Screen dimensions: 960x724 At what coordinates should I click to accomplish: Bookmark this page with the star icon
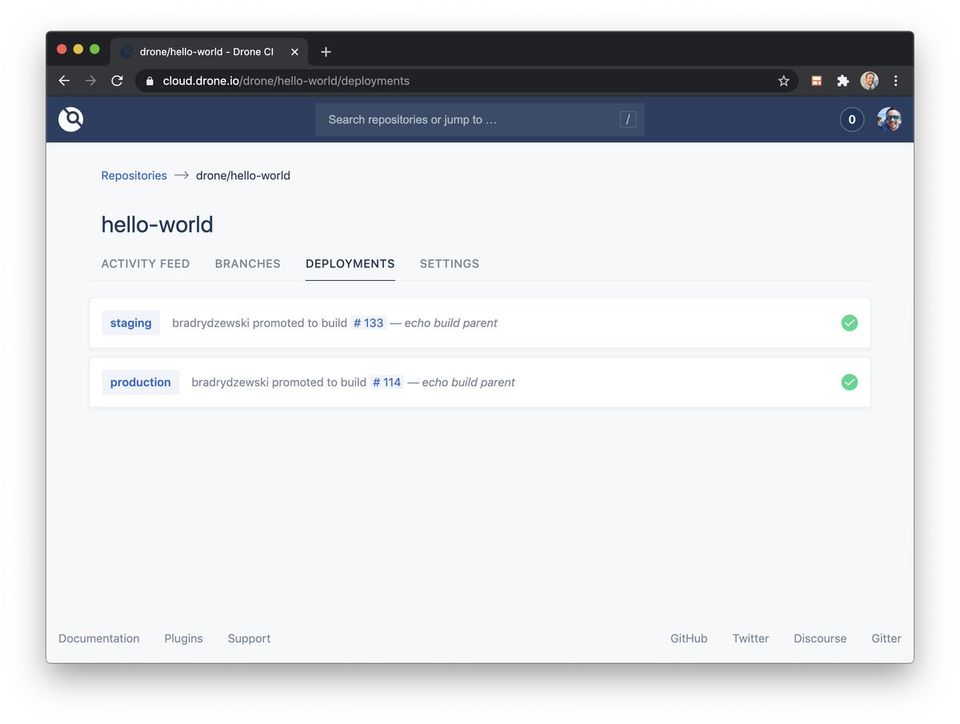783,81
